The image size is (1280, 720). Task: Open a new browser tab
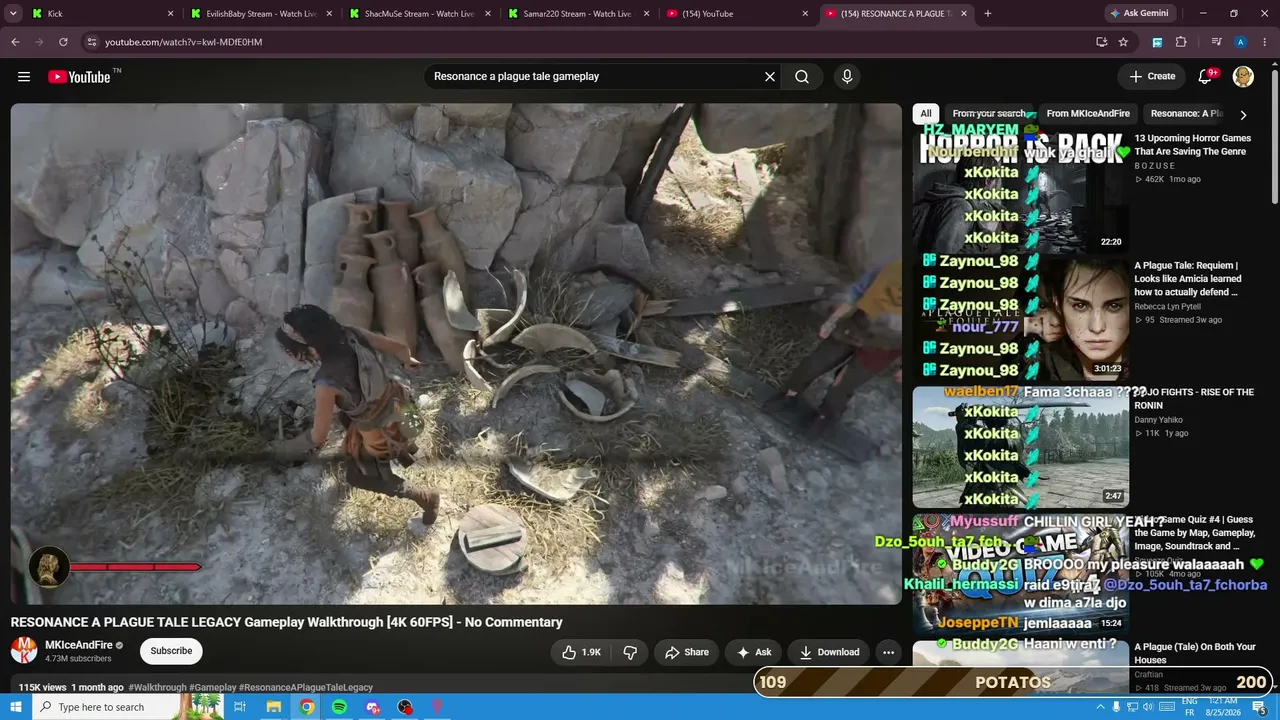(988, 14)
